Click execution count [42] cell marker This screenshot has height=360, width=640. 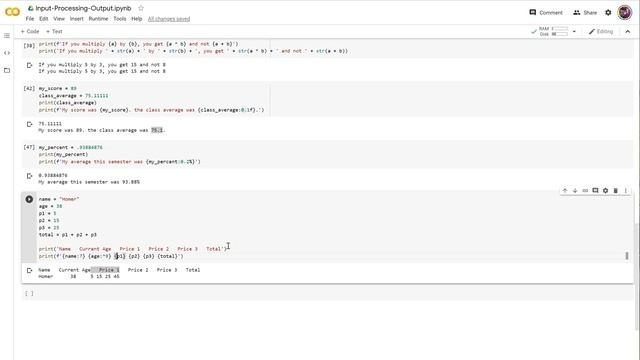point(29,89)
